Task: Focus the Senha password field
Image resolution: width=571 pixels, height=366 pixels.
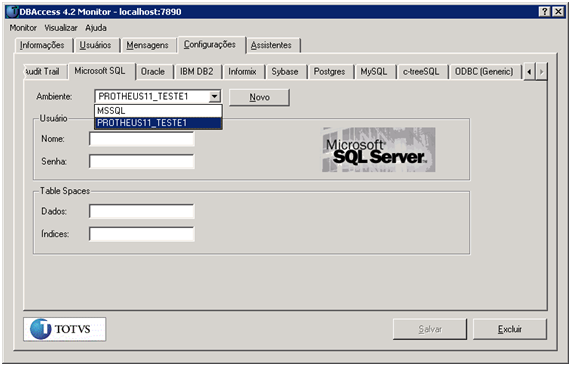Action: coord(142,161)
